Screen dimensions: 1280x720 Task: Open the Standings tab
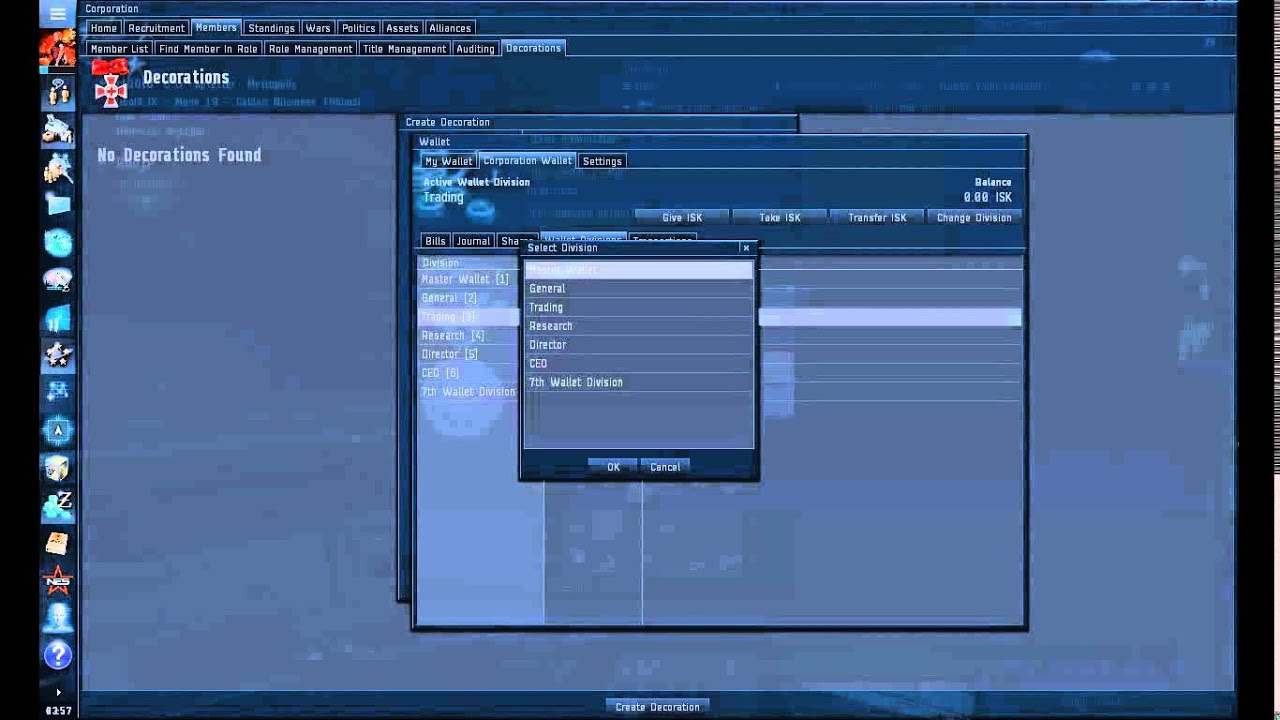tap(271, 28)
